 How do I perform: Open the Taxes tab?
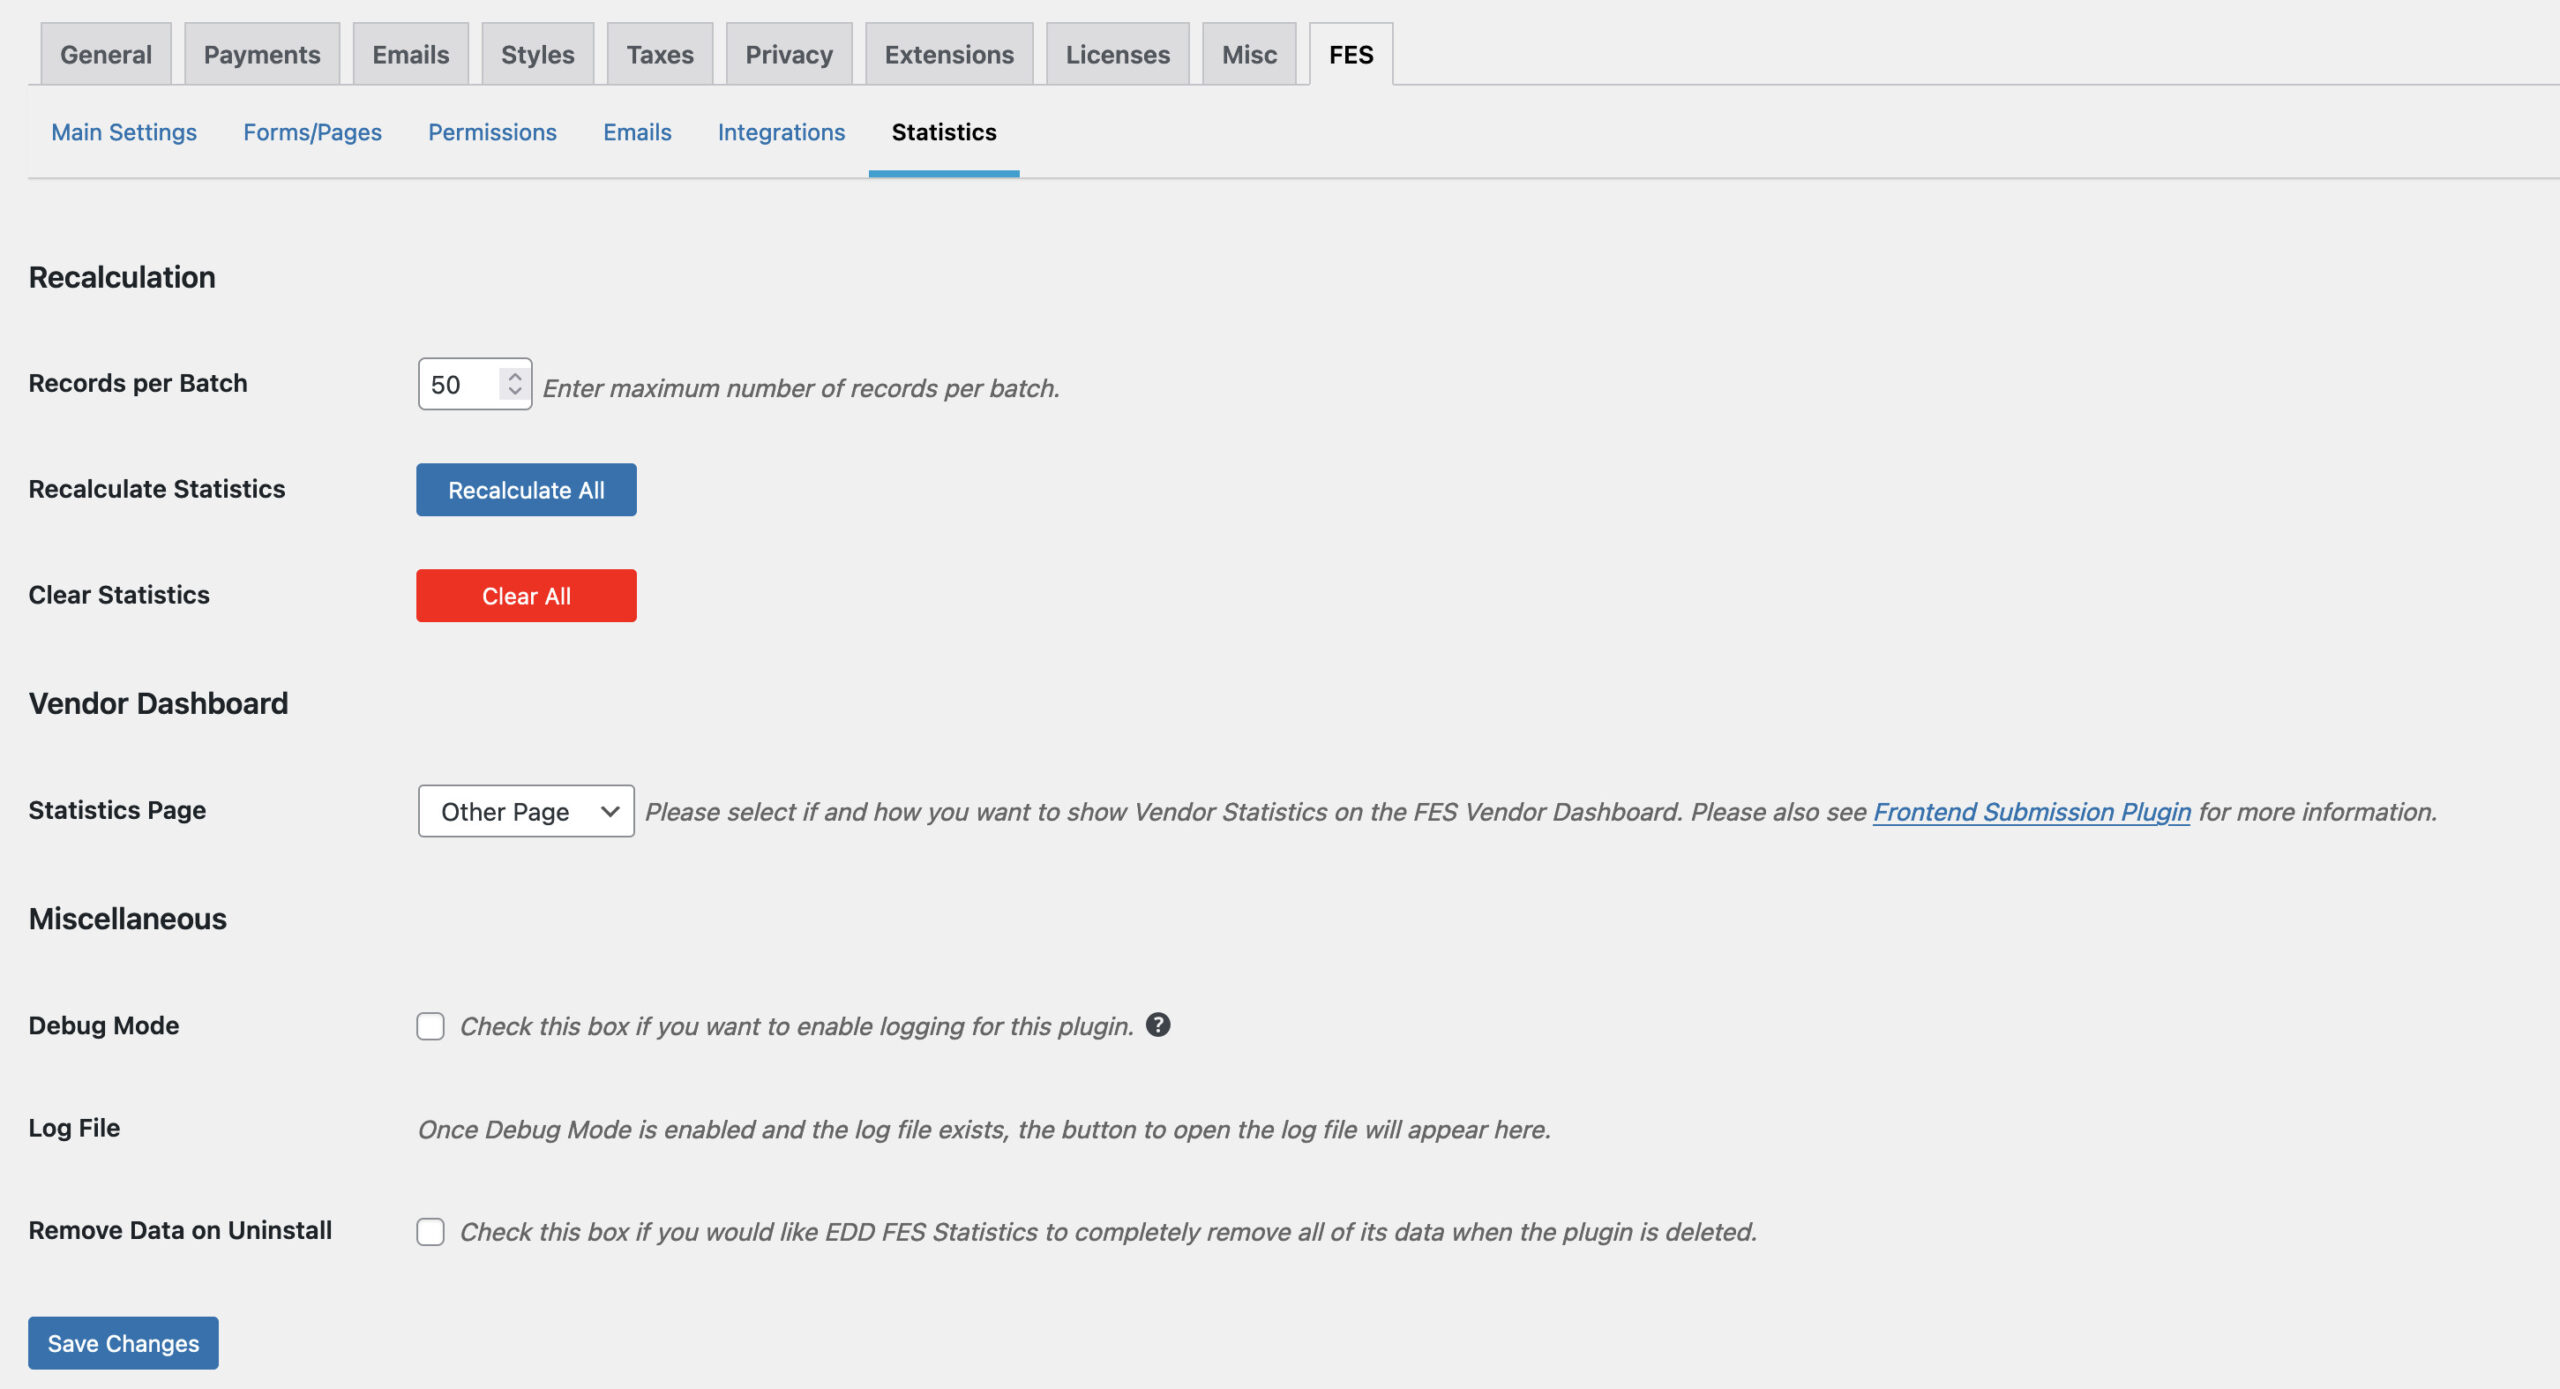(x=660, y=54)
